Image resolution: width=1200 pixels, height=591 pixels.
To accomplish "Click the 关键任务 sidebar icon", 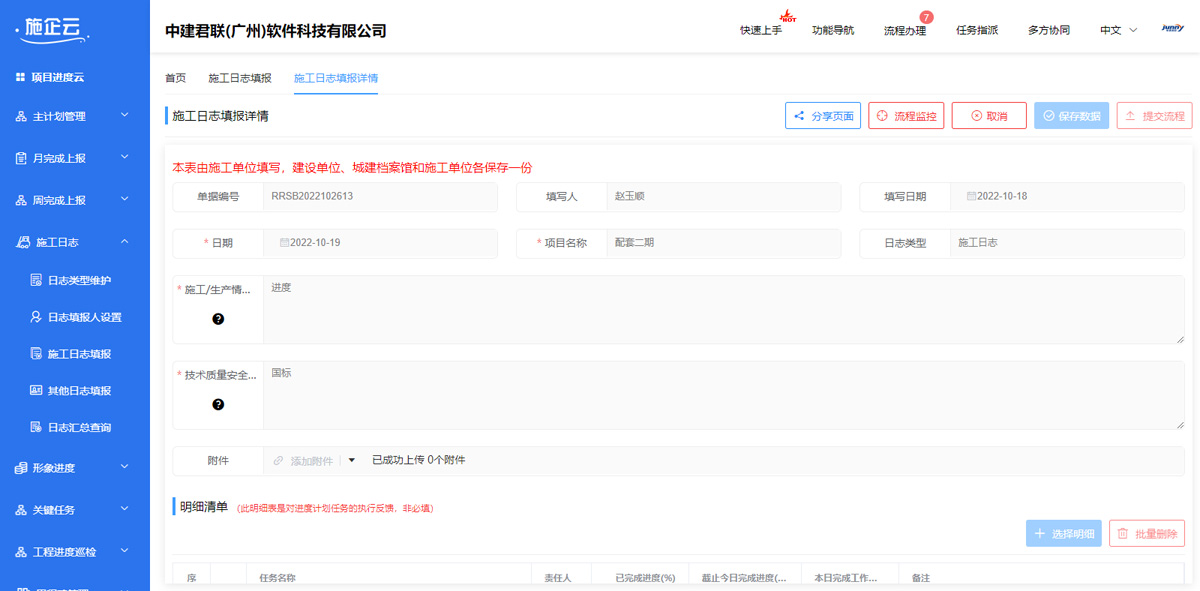I will click(21, 510).
